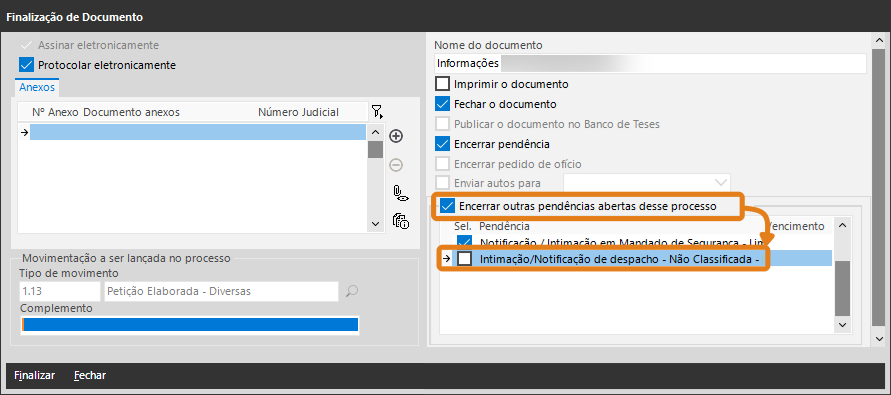
Task: Uncheck Fechar o documento
Action: (x=442, y=104)
